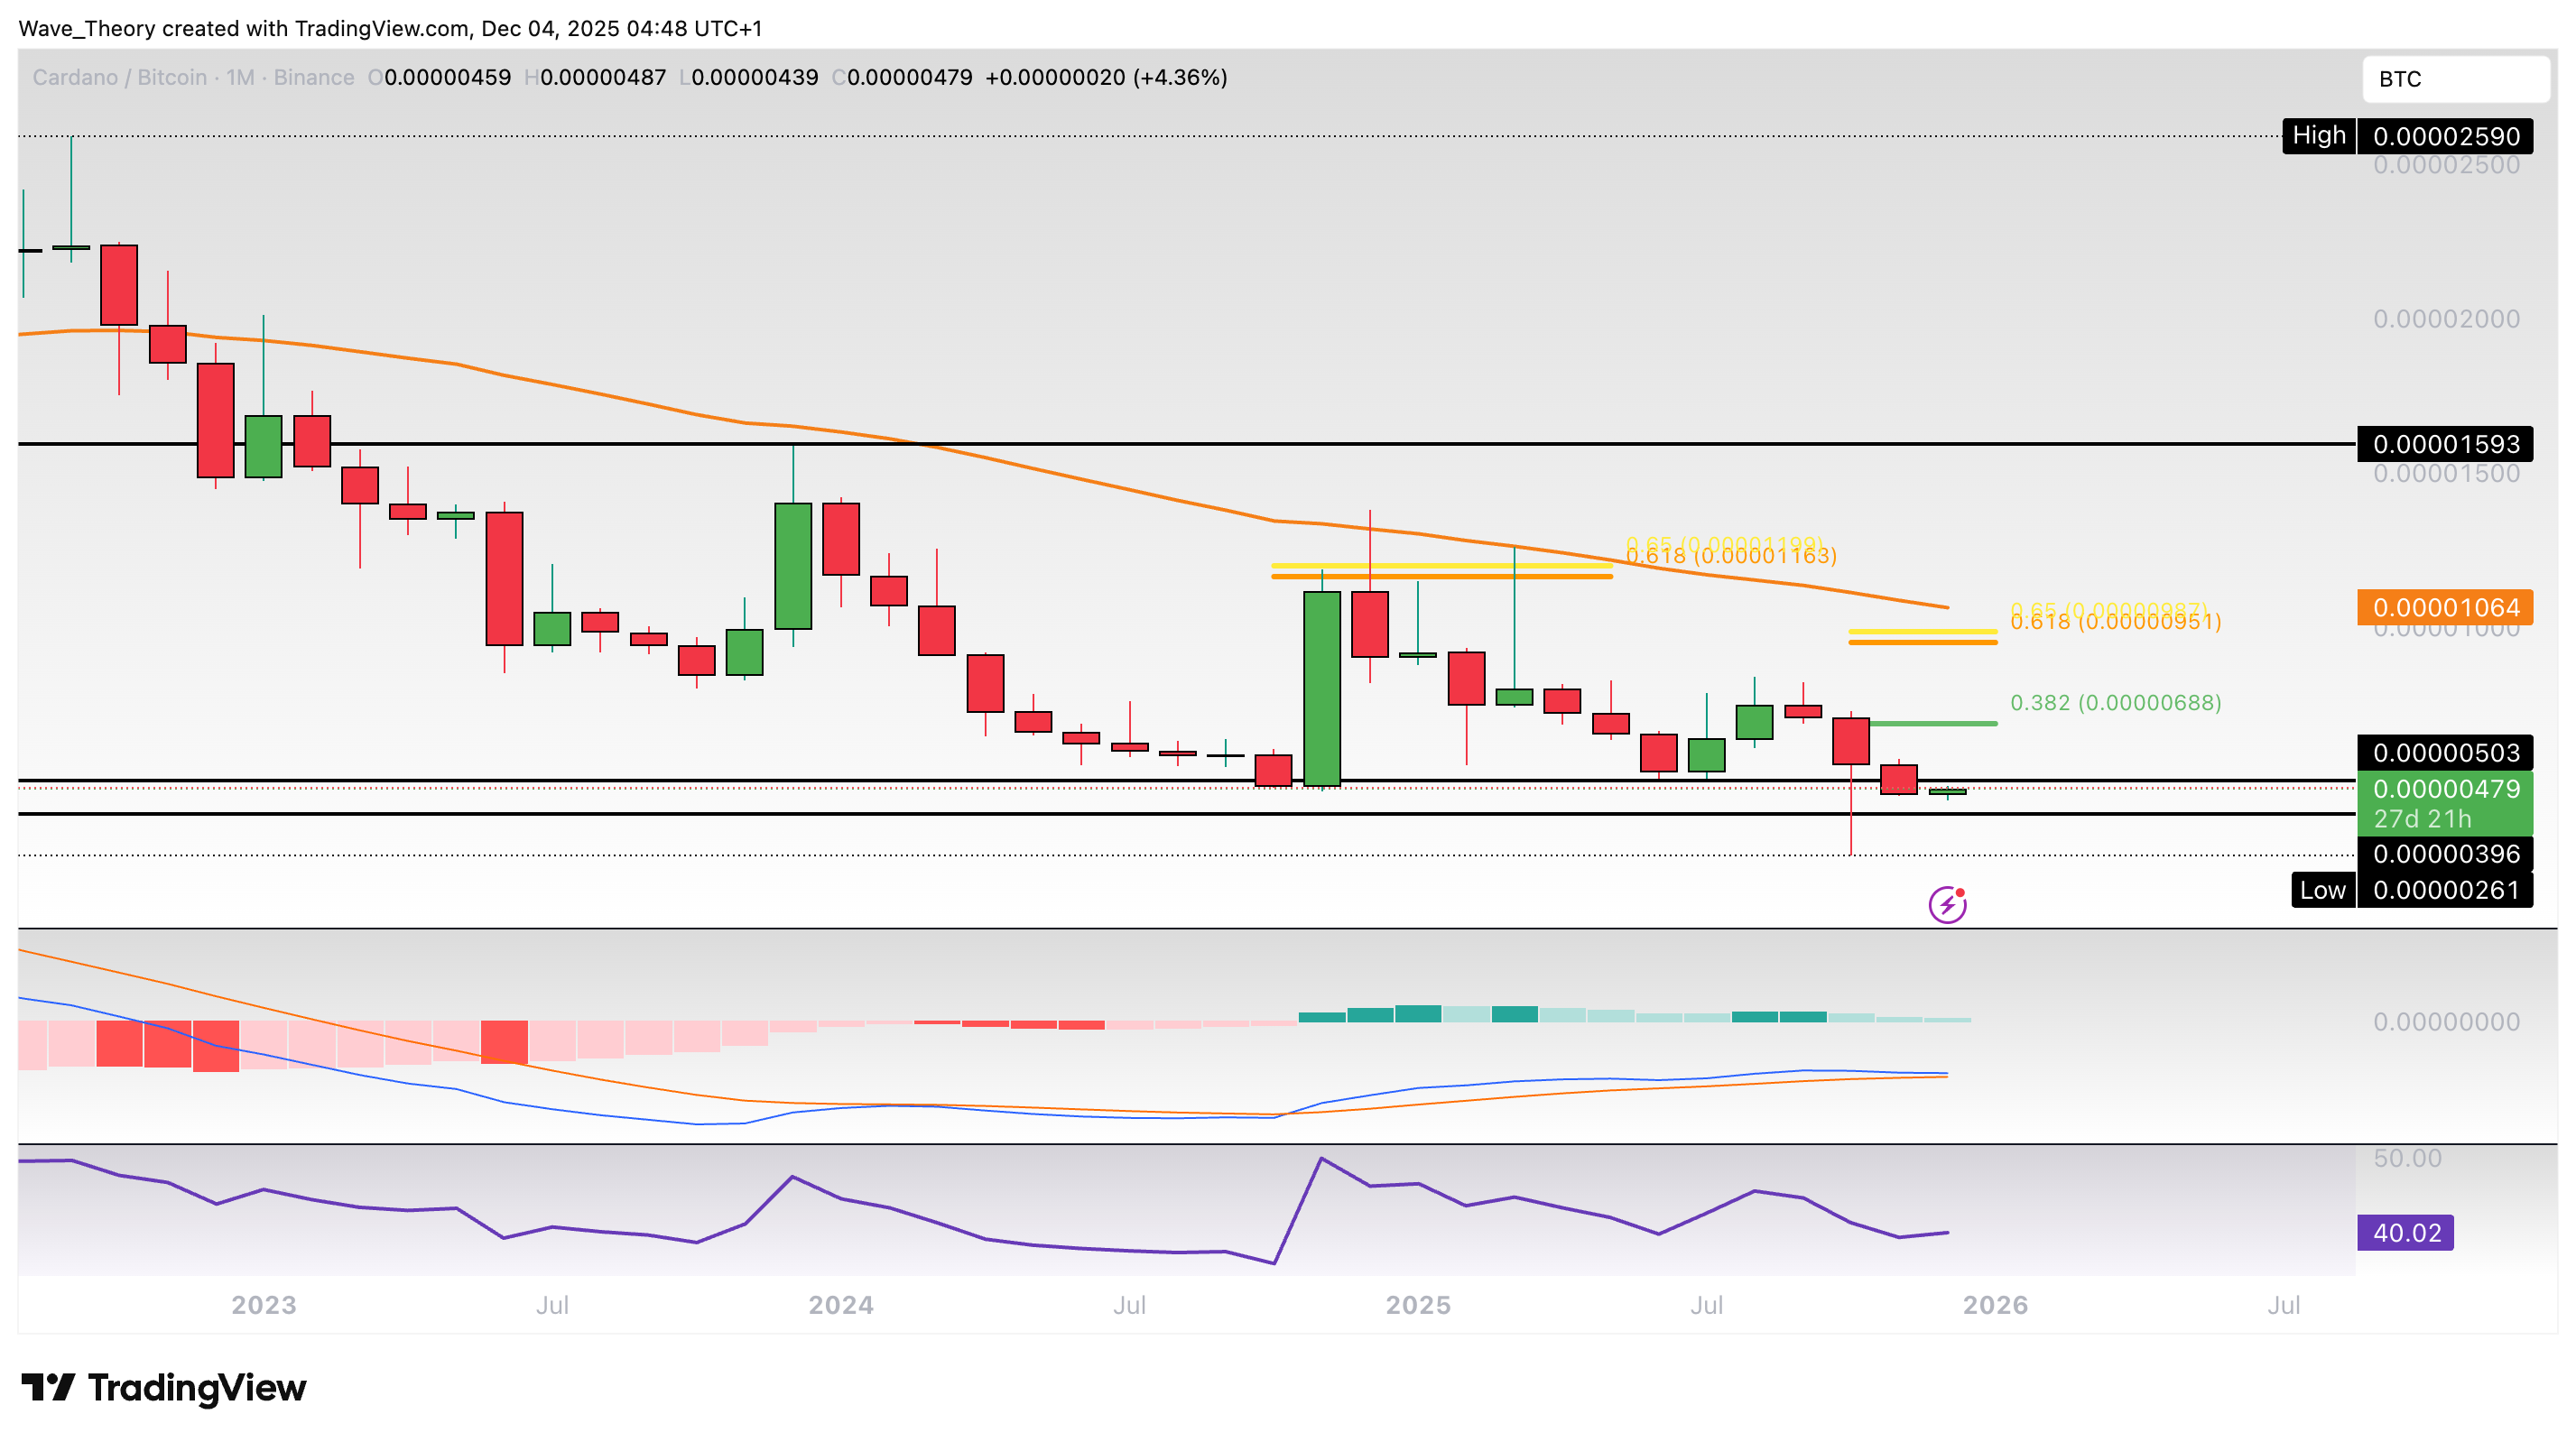Select the 0.00001593 horizontal line price label
This screenshot has width=2576, height=1442.
point(2445,443)
